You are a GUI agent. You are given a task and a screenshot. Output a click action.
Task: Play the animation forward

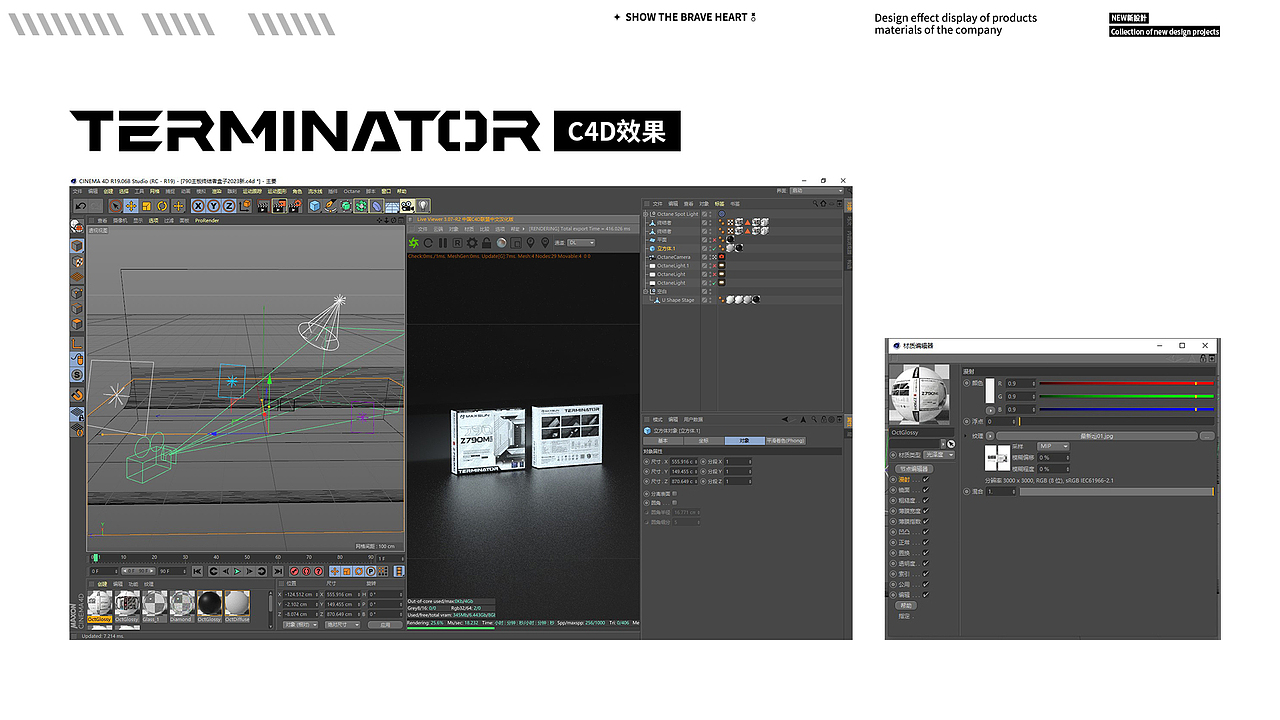click(238, 571)
